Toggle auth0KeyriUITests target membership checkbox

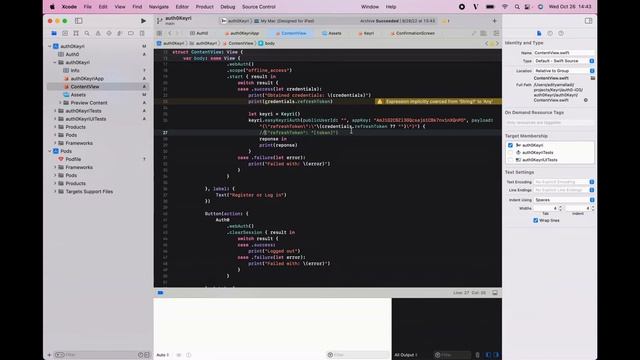coord(510,160)
